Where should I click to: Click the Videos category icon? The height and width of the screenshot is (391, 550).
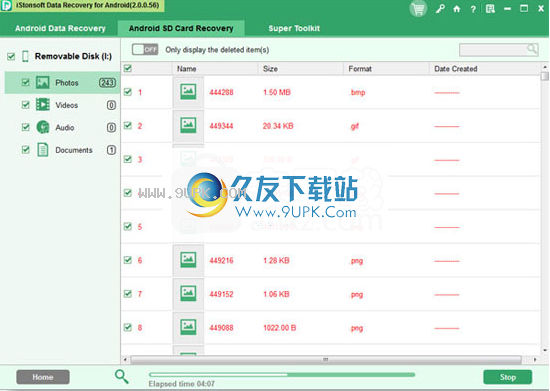[42, 105]
